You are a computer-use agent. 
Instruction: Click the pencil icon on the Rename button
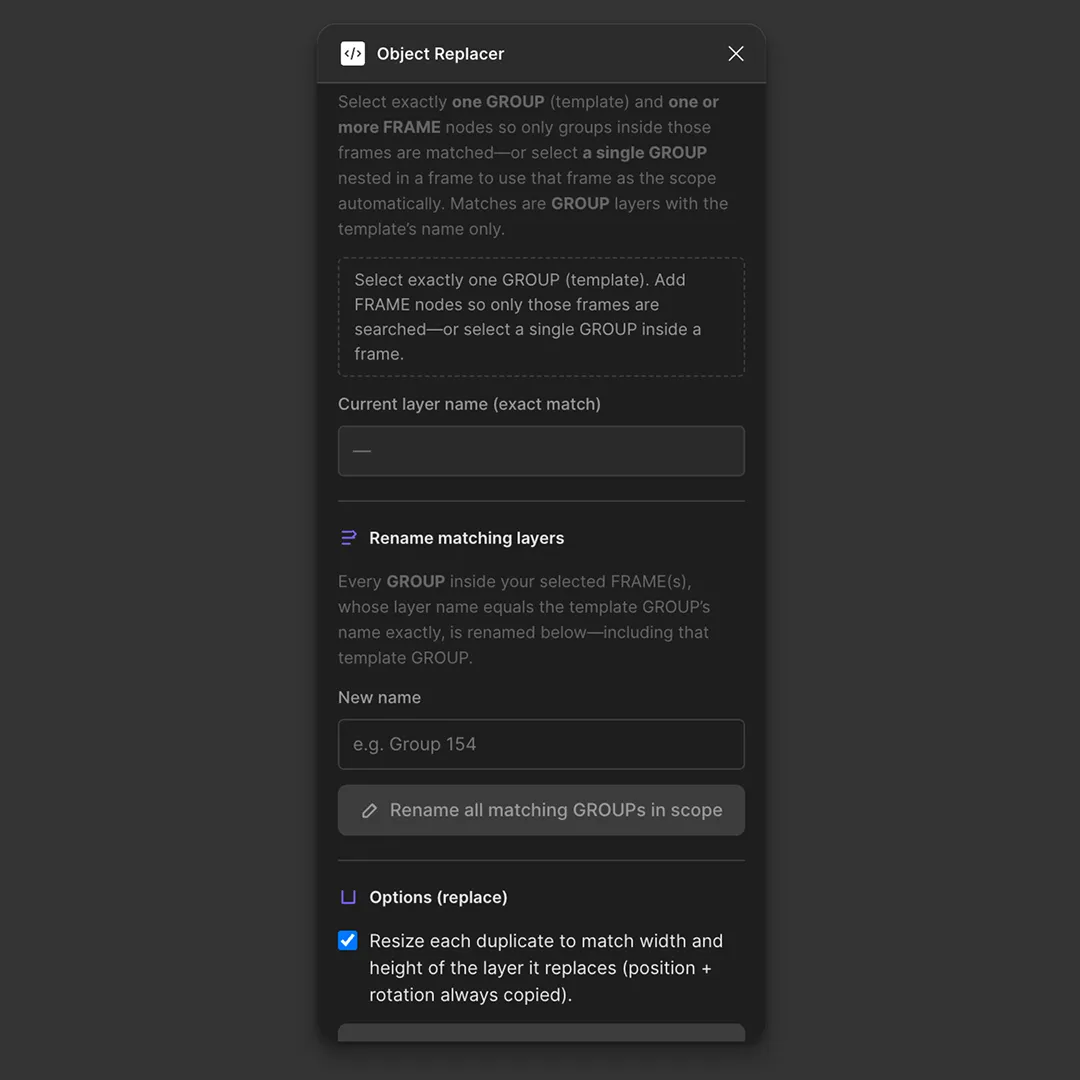click(x=370, y=811)
